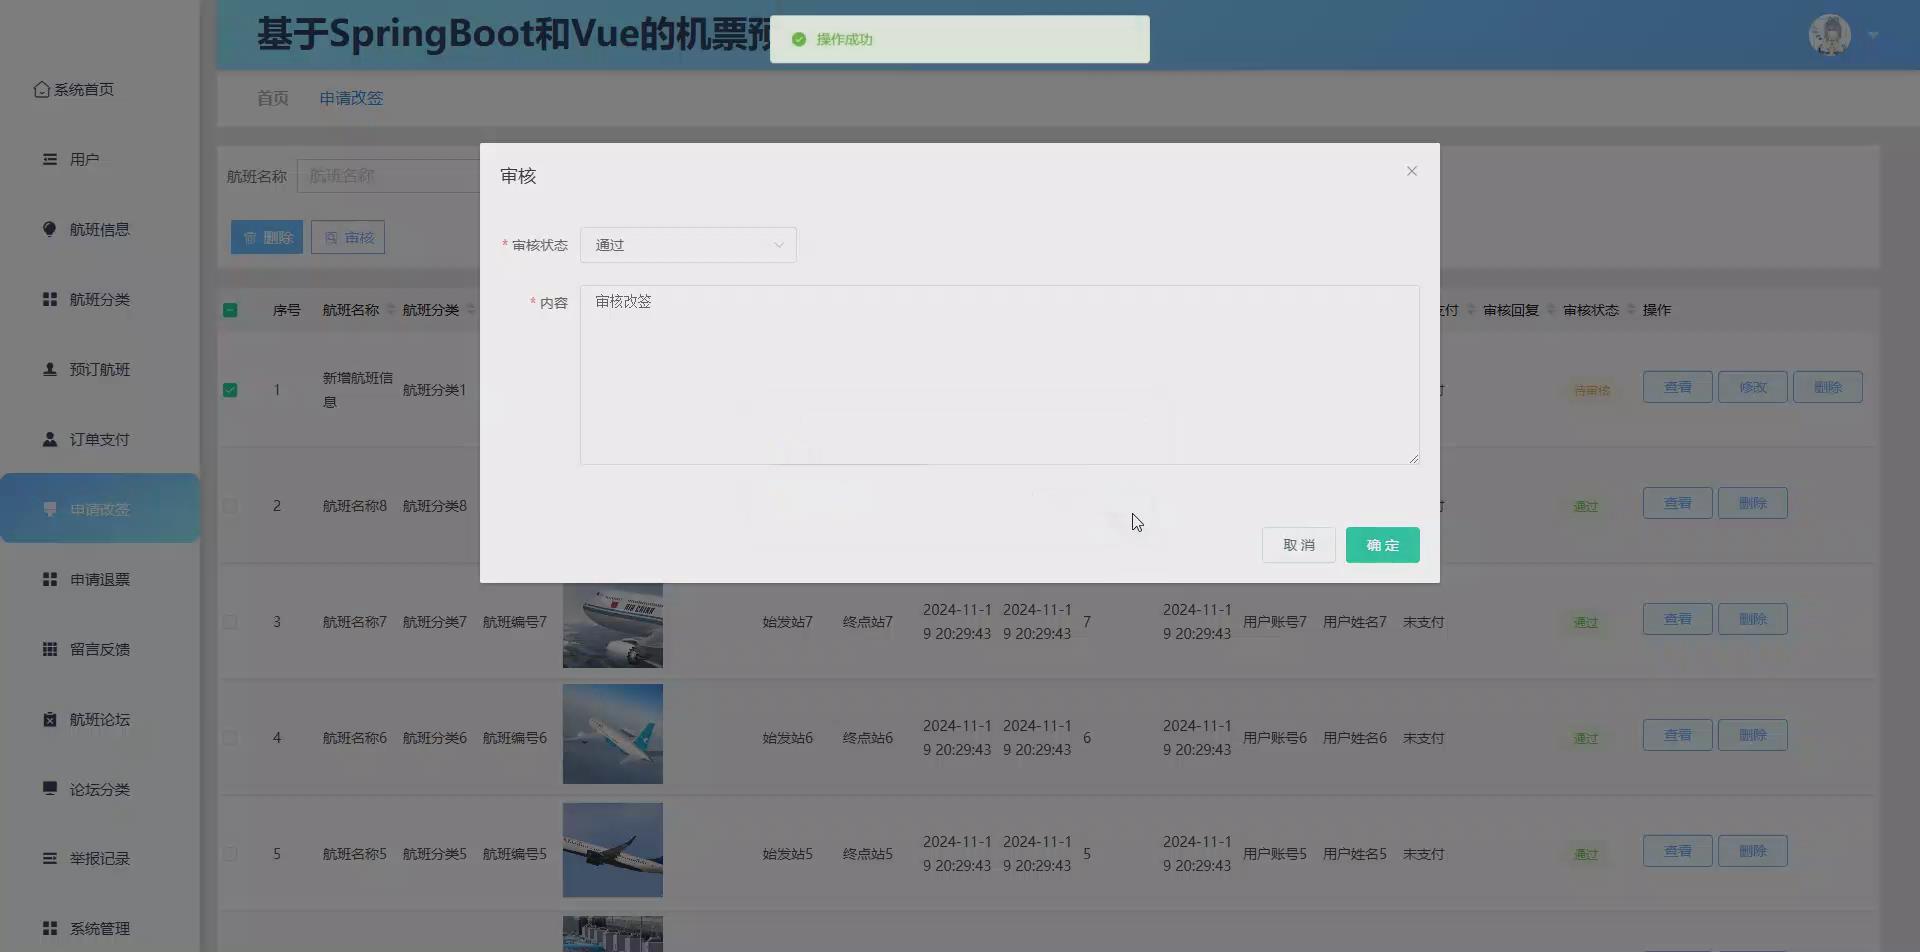Click the person icon beside 订单支付
The image size is (1920, 952).
click(x=49, y=439)
